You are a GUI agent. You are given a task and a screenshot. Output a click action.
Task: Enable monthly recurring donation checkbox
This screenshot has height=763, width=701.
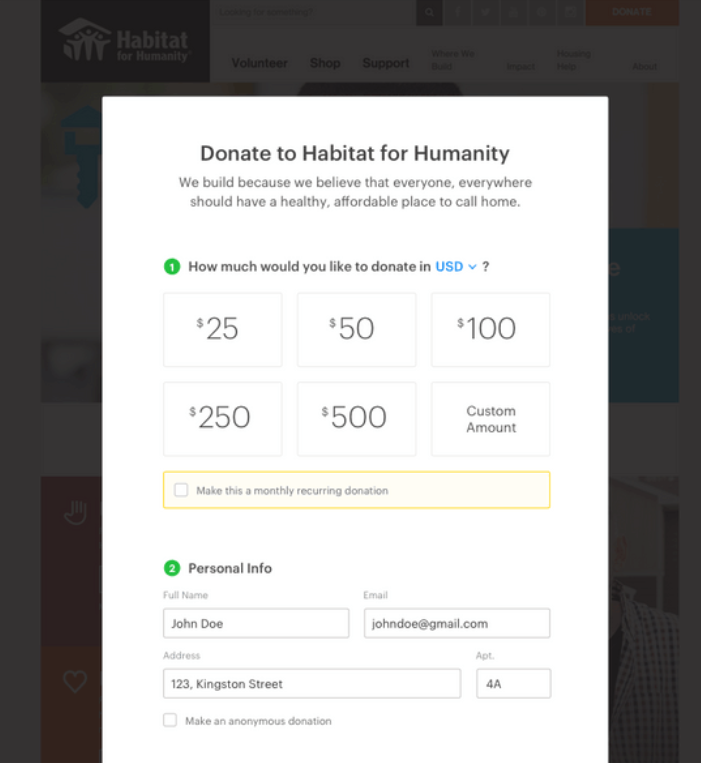[x=181, y=490]
